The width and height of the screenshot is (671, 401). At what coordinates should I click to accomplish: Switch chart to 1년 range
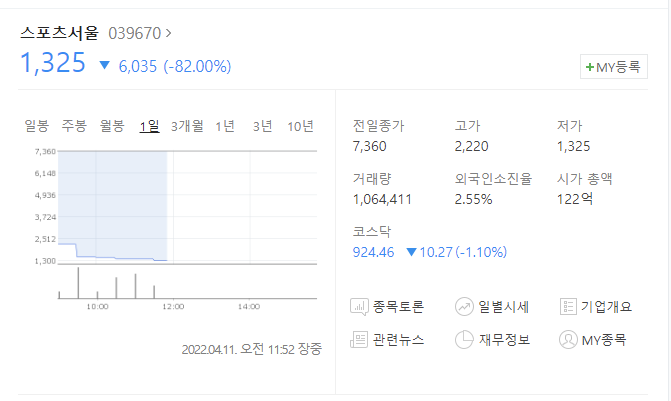(225, 126)
